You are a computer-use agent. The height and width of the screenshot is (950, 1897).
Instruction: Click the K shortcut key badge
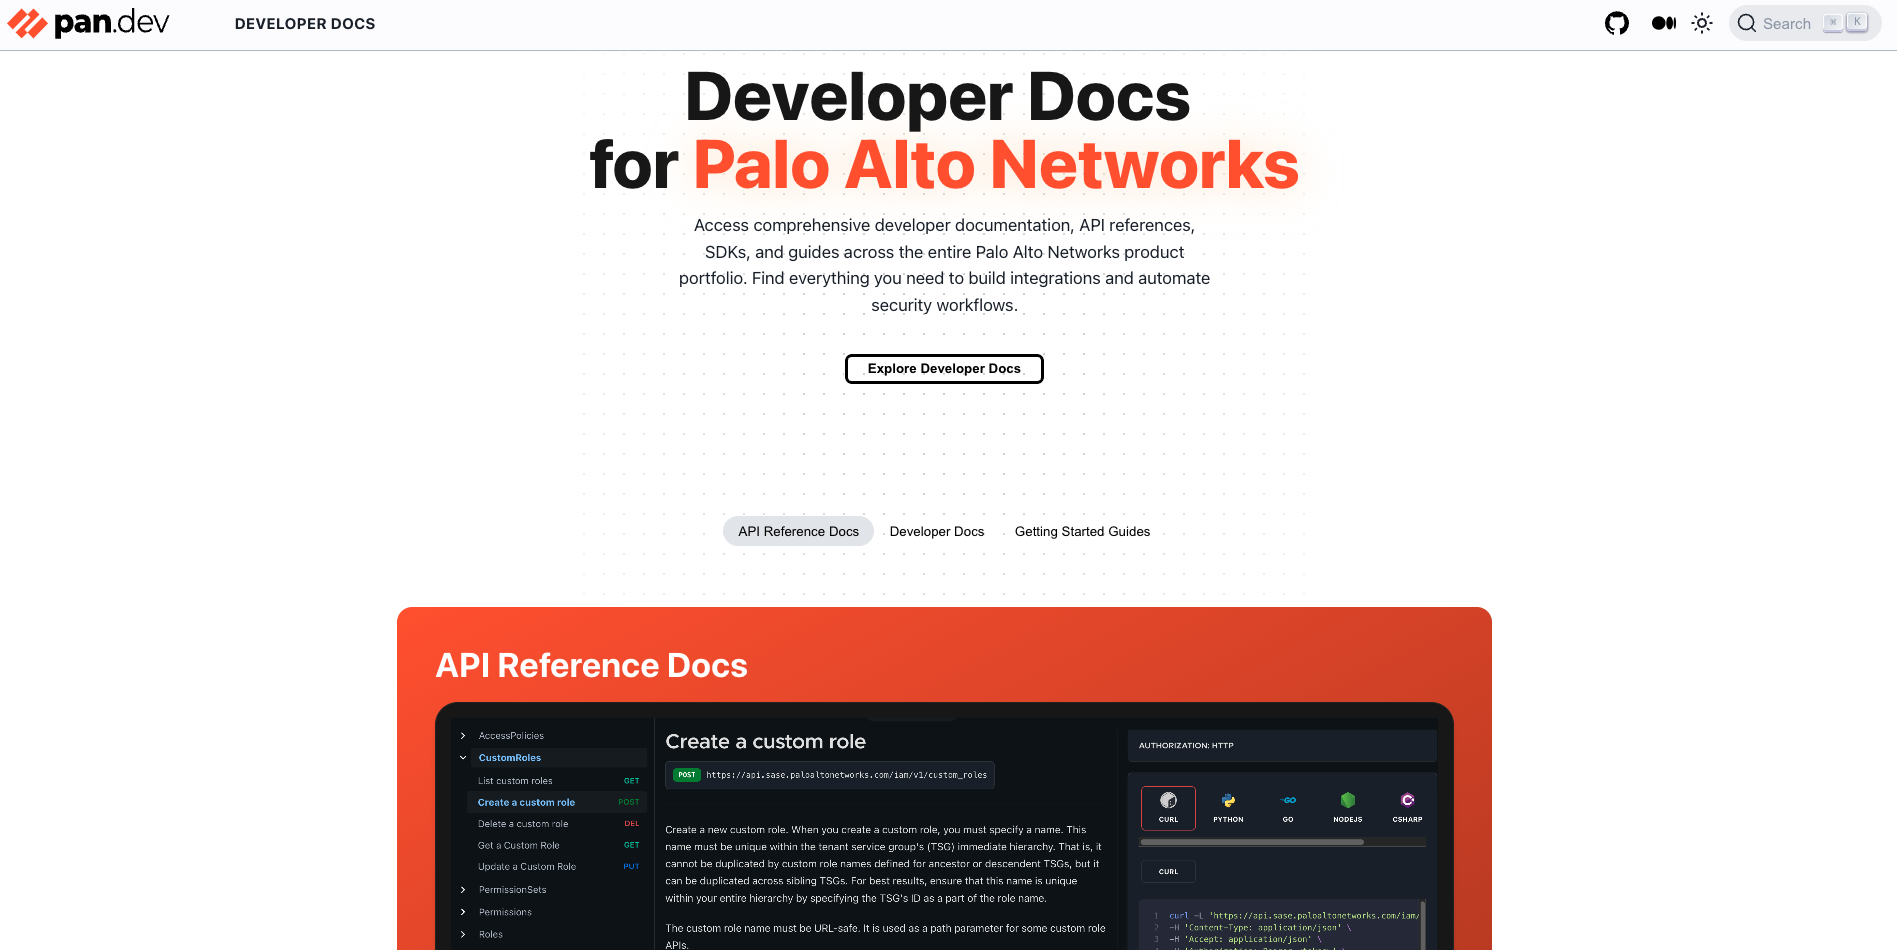coord(1857,22)
